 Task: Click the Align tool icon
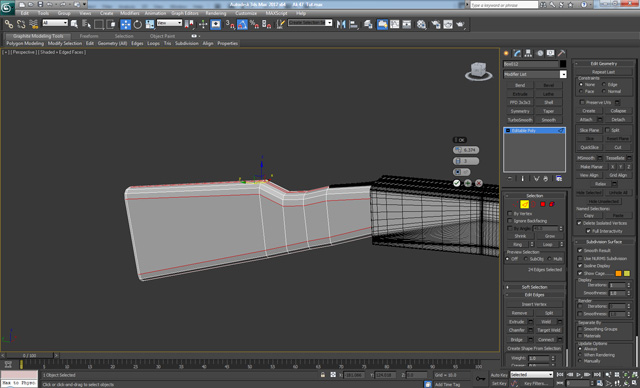(353, 24)
